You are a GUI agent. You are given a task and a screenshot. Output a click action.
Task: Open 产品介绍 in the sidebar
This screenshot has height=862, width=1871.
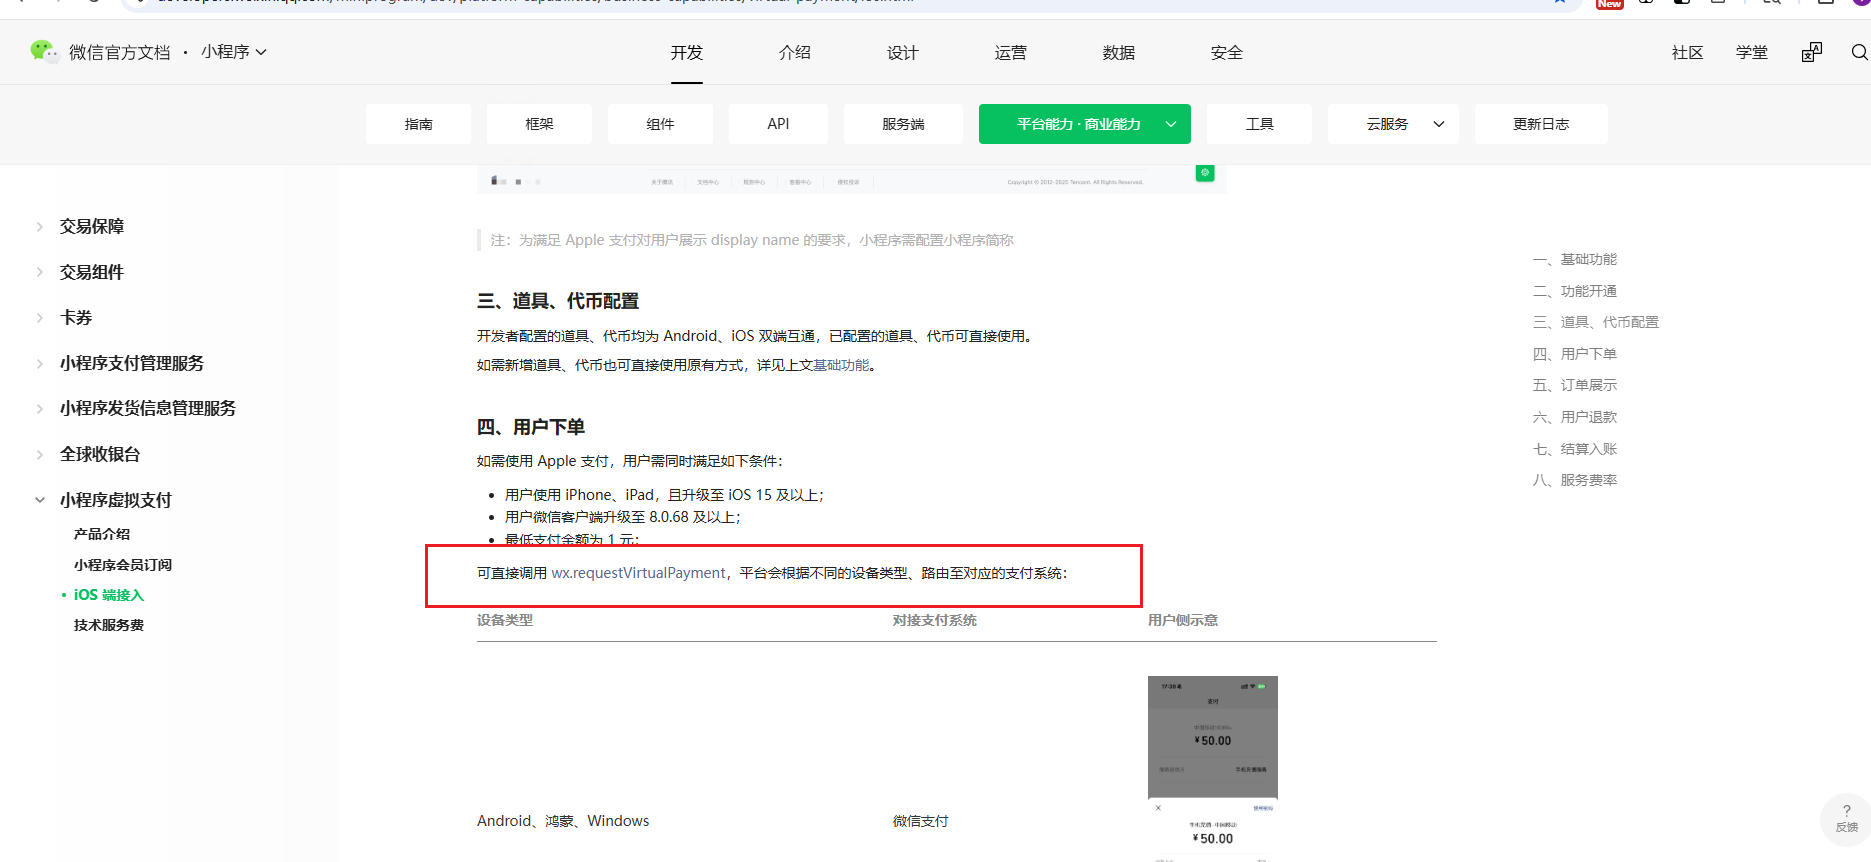click(x=102, y=534)
